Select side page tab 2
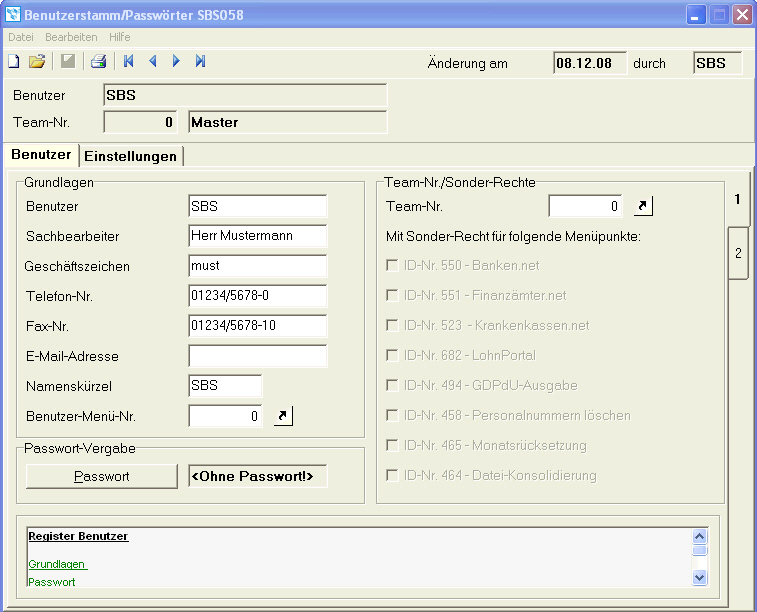This screenshot has height=612, width=757. point(738,253)
